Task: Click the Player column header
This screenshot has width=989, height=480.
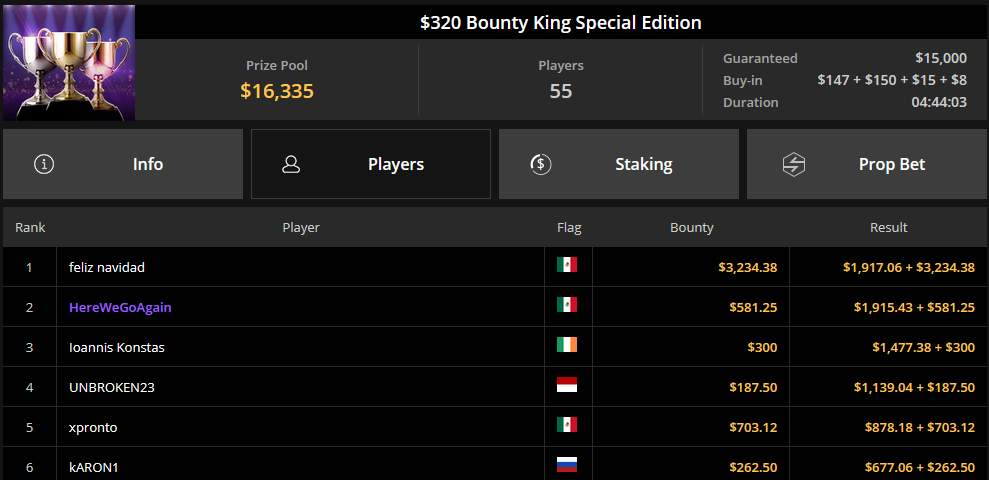Action: tap(301, 228)
